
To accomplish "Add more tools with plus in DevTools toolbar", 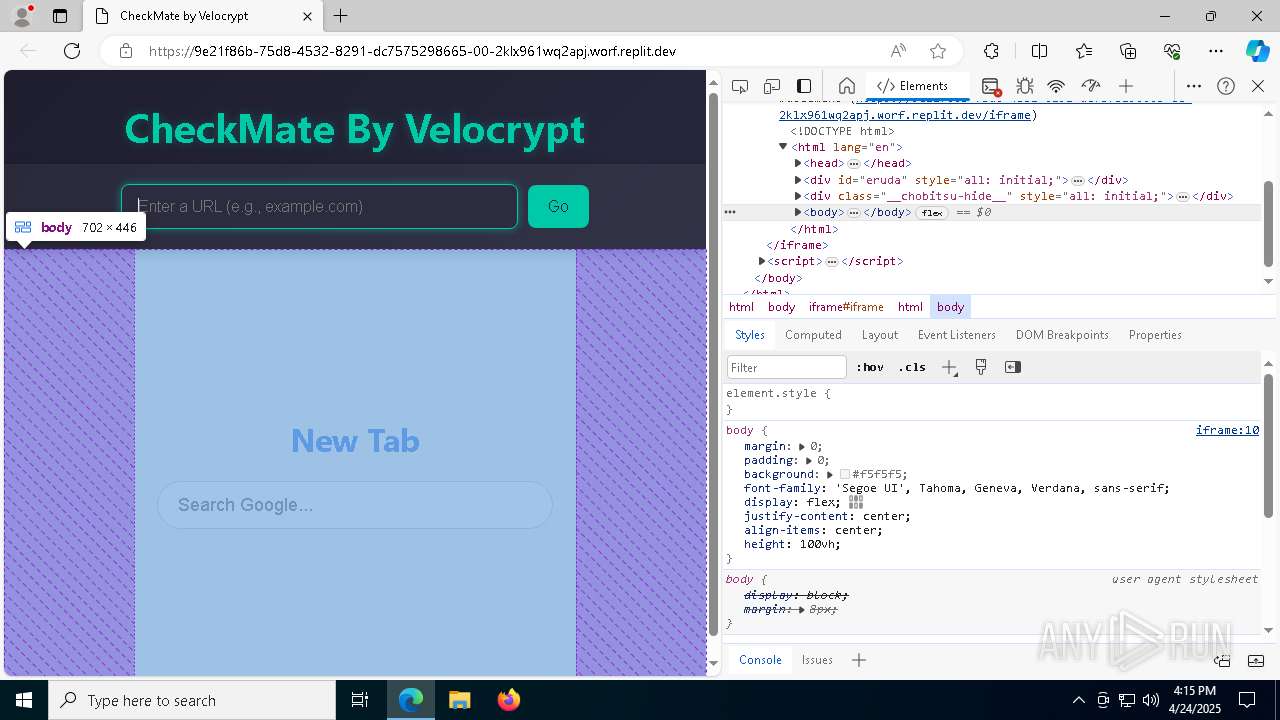I will (x=1126, y=86).
